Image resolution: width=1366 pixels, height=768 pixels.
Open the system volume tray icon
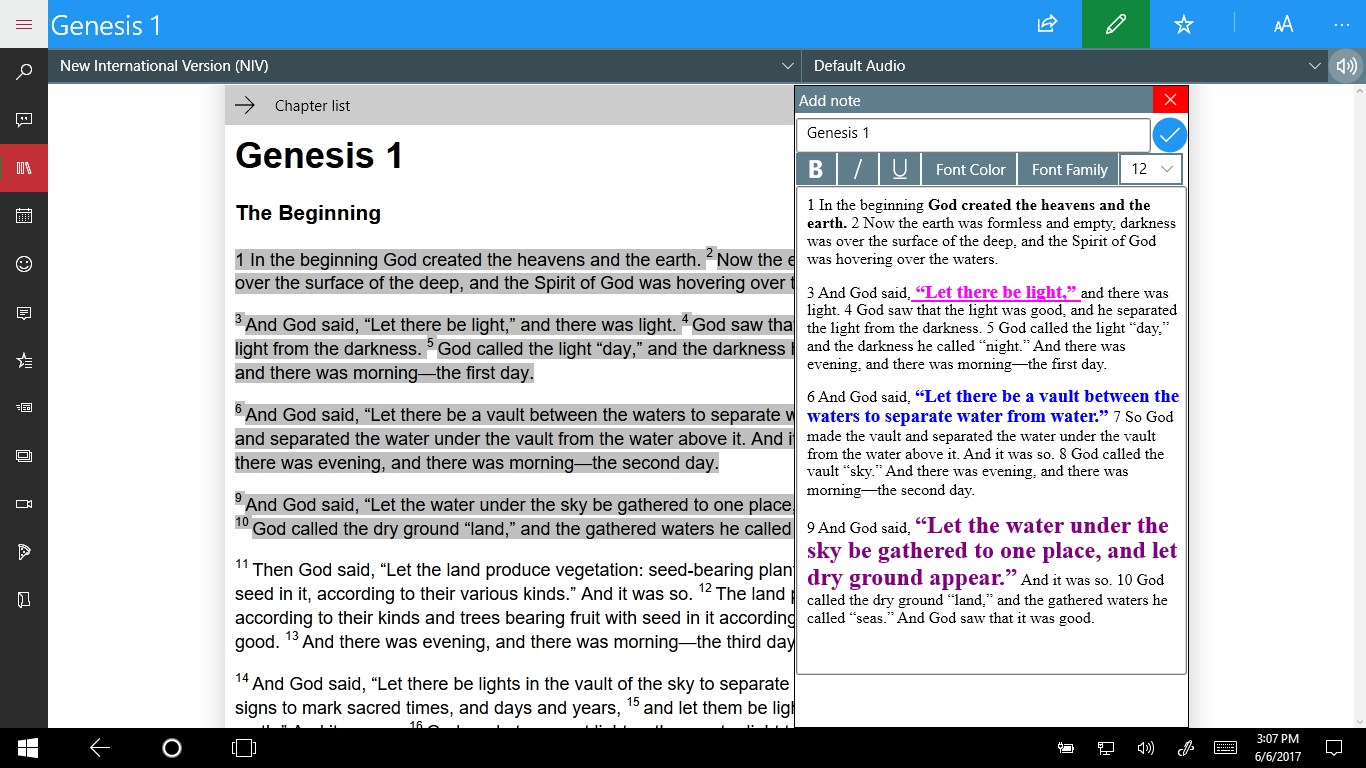coord(1146,747)
